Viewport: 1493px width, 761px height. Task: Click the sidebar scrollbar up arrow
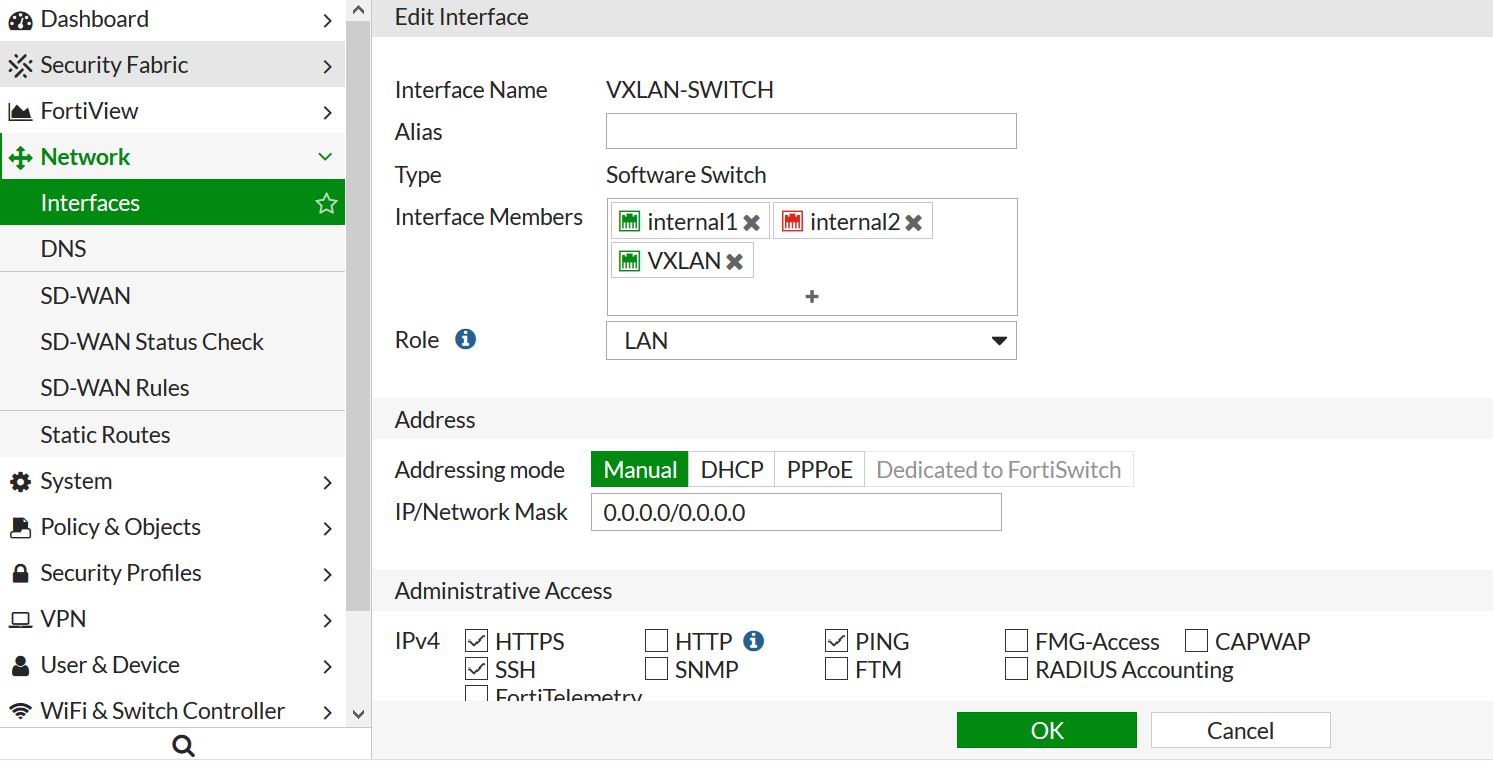click(x=358, y=8)
